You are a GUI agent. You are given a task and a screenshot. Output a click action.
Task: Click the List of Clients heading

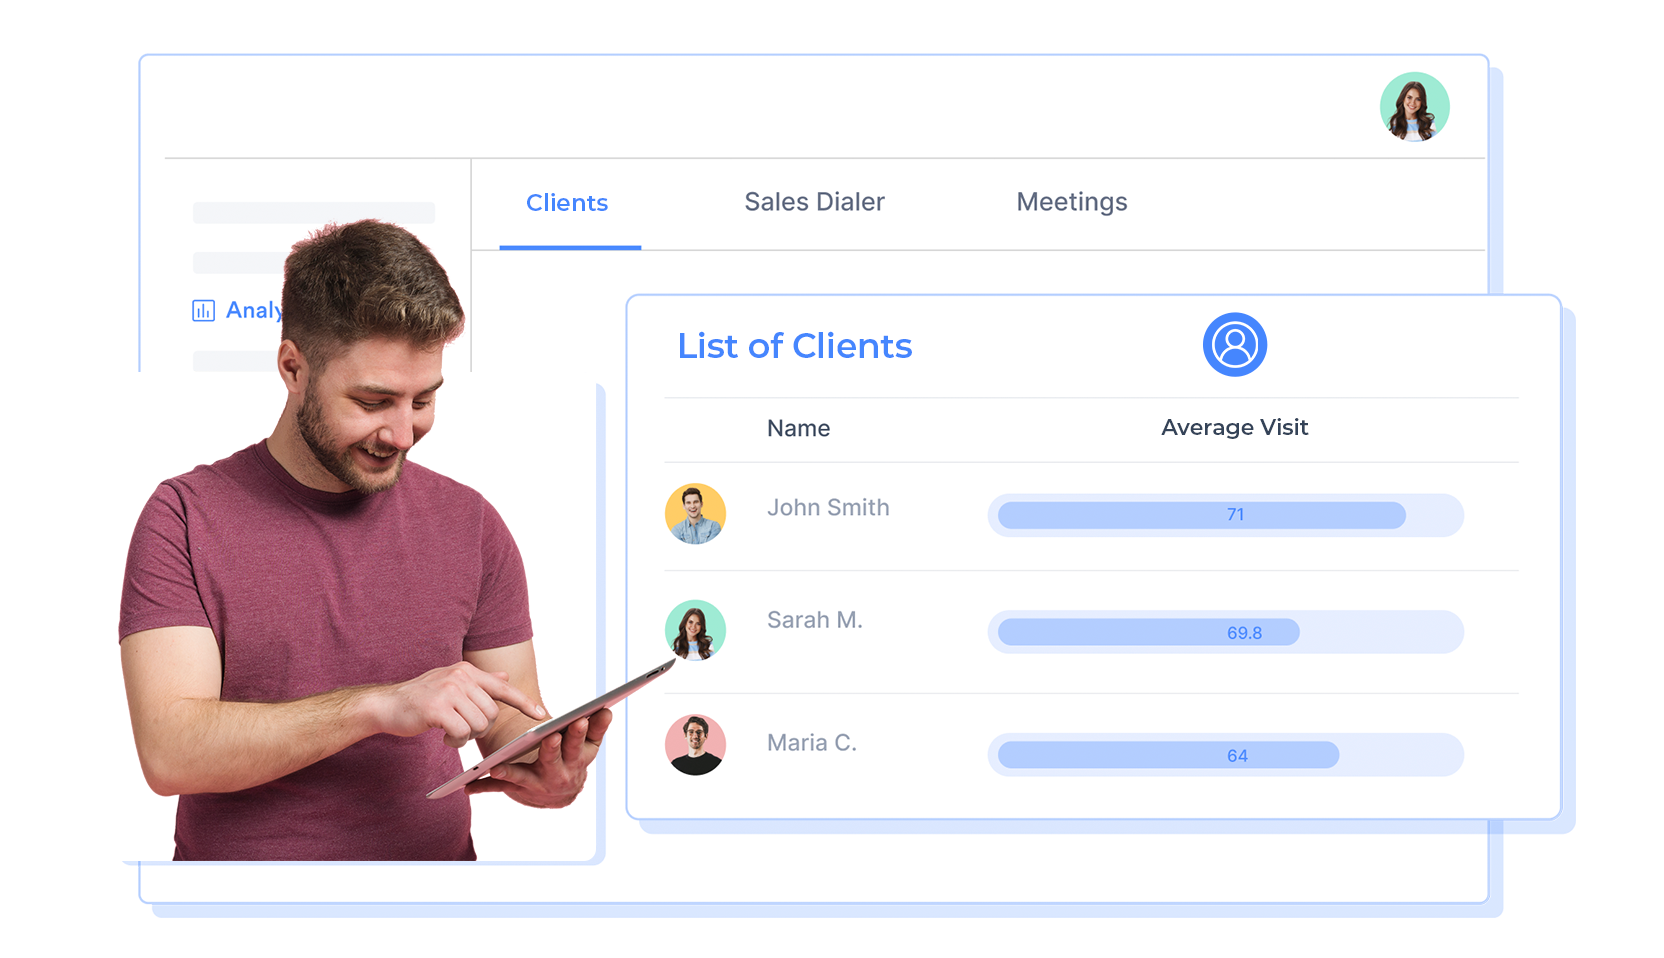(x=794, y=346)
